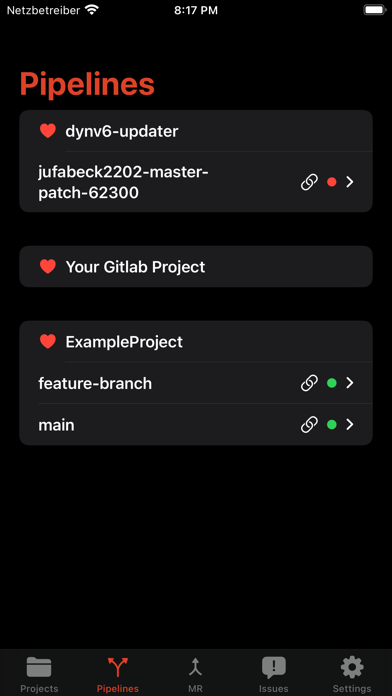392x696 pixels.
Task: Open the Settings gear tab
Action: click(352, 675)
